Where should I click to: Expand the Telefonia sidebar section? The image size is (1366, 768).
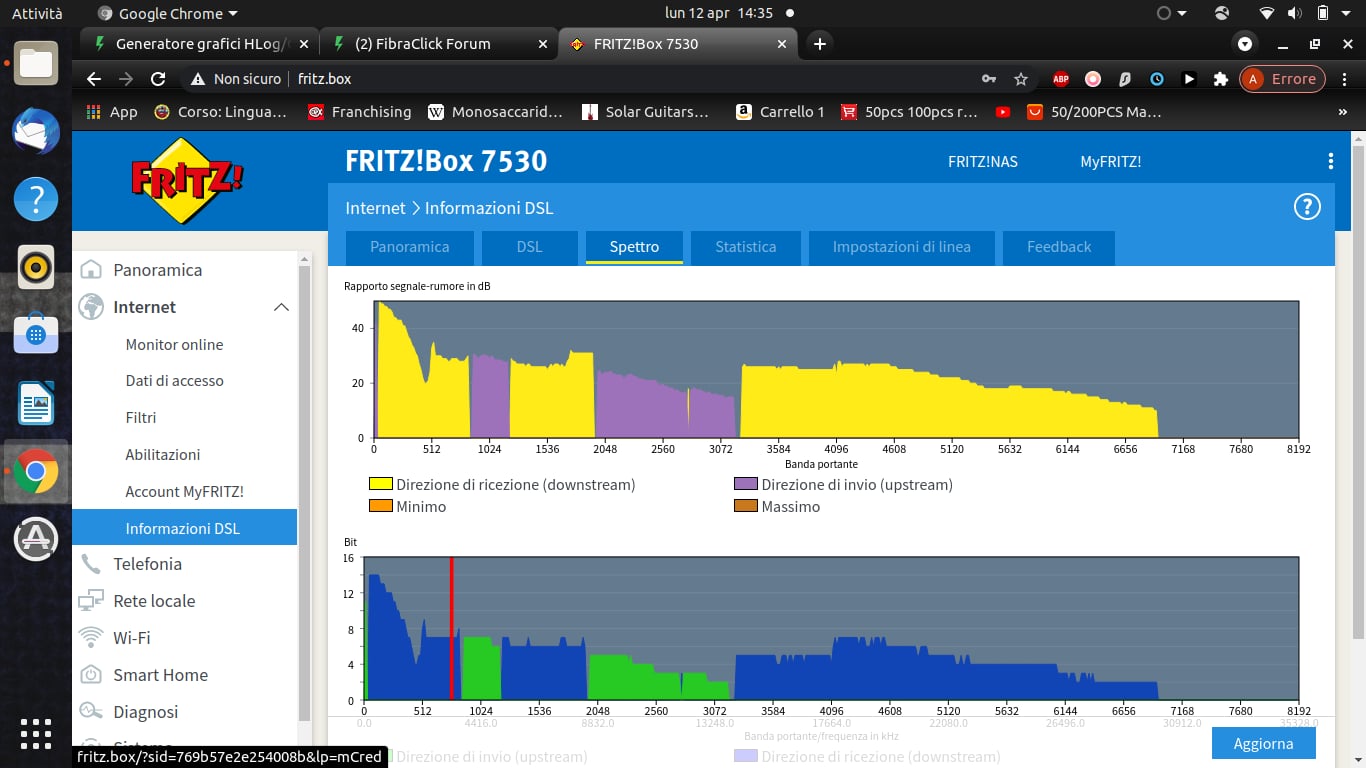[x=147, y=564]
